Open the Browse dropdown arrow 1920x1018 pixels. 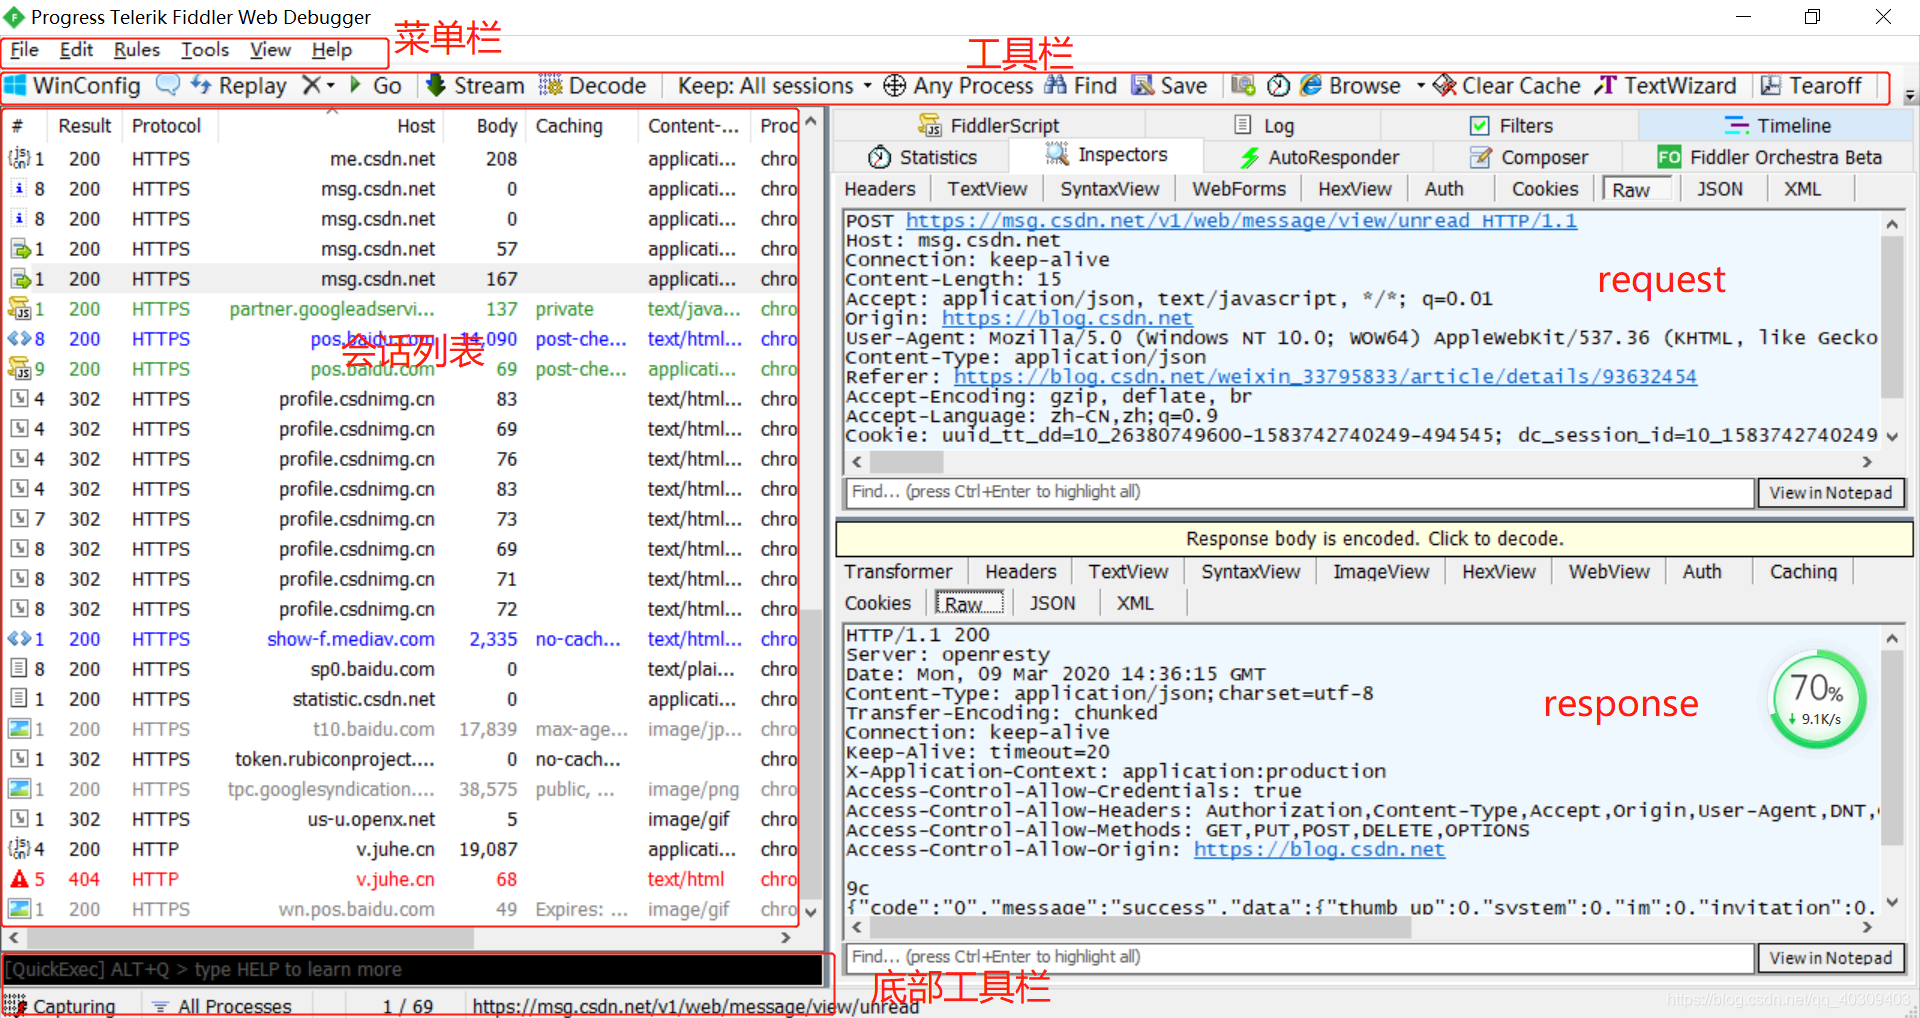pos(1420,86)
